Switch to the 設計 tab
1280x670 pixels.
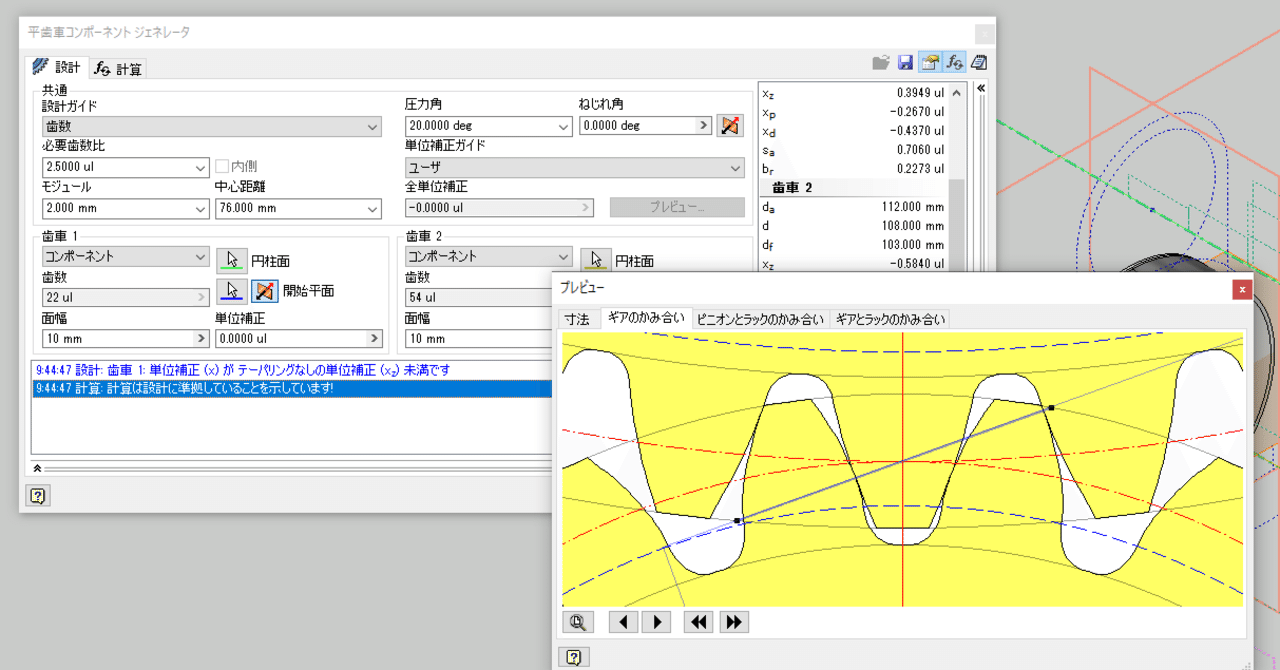pyautogui.click(x=57, y=66)
